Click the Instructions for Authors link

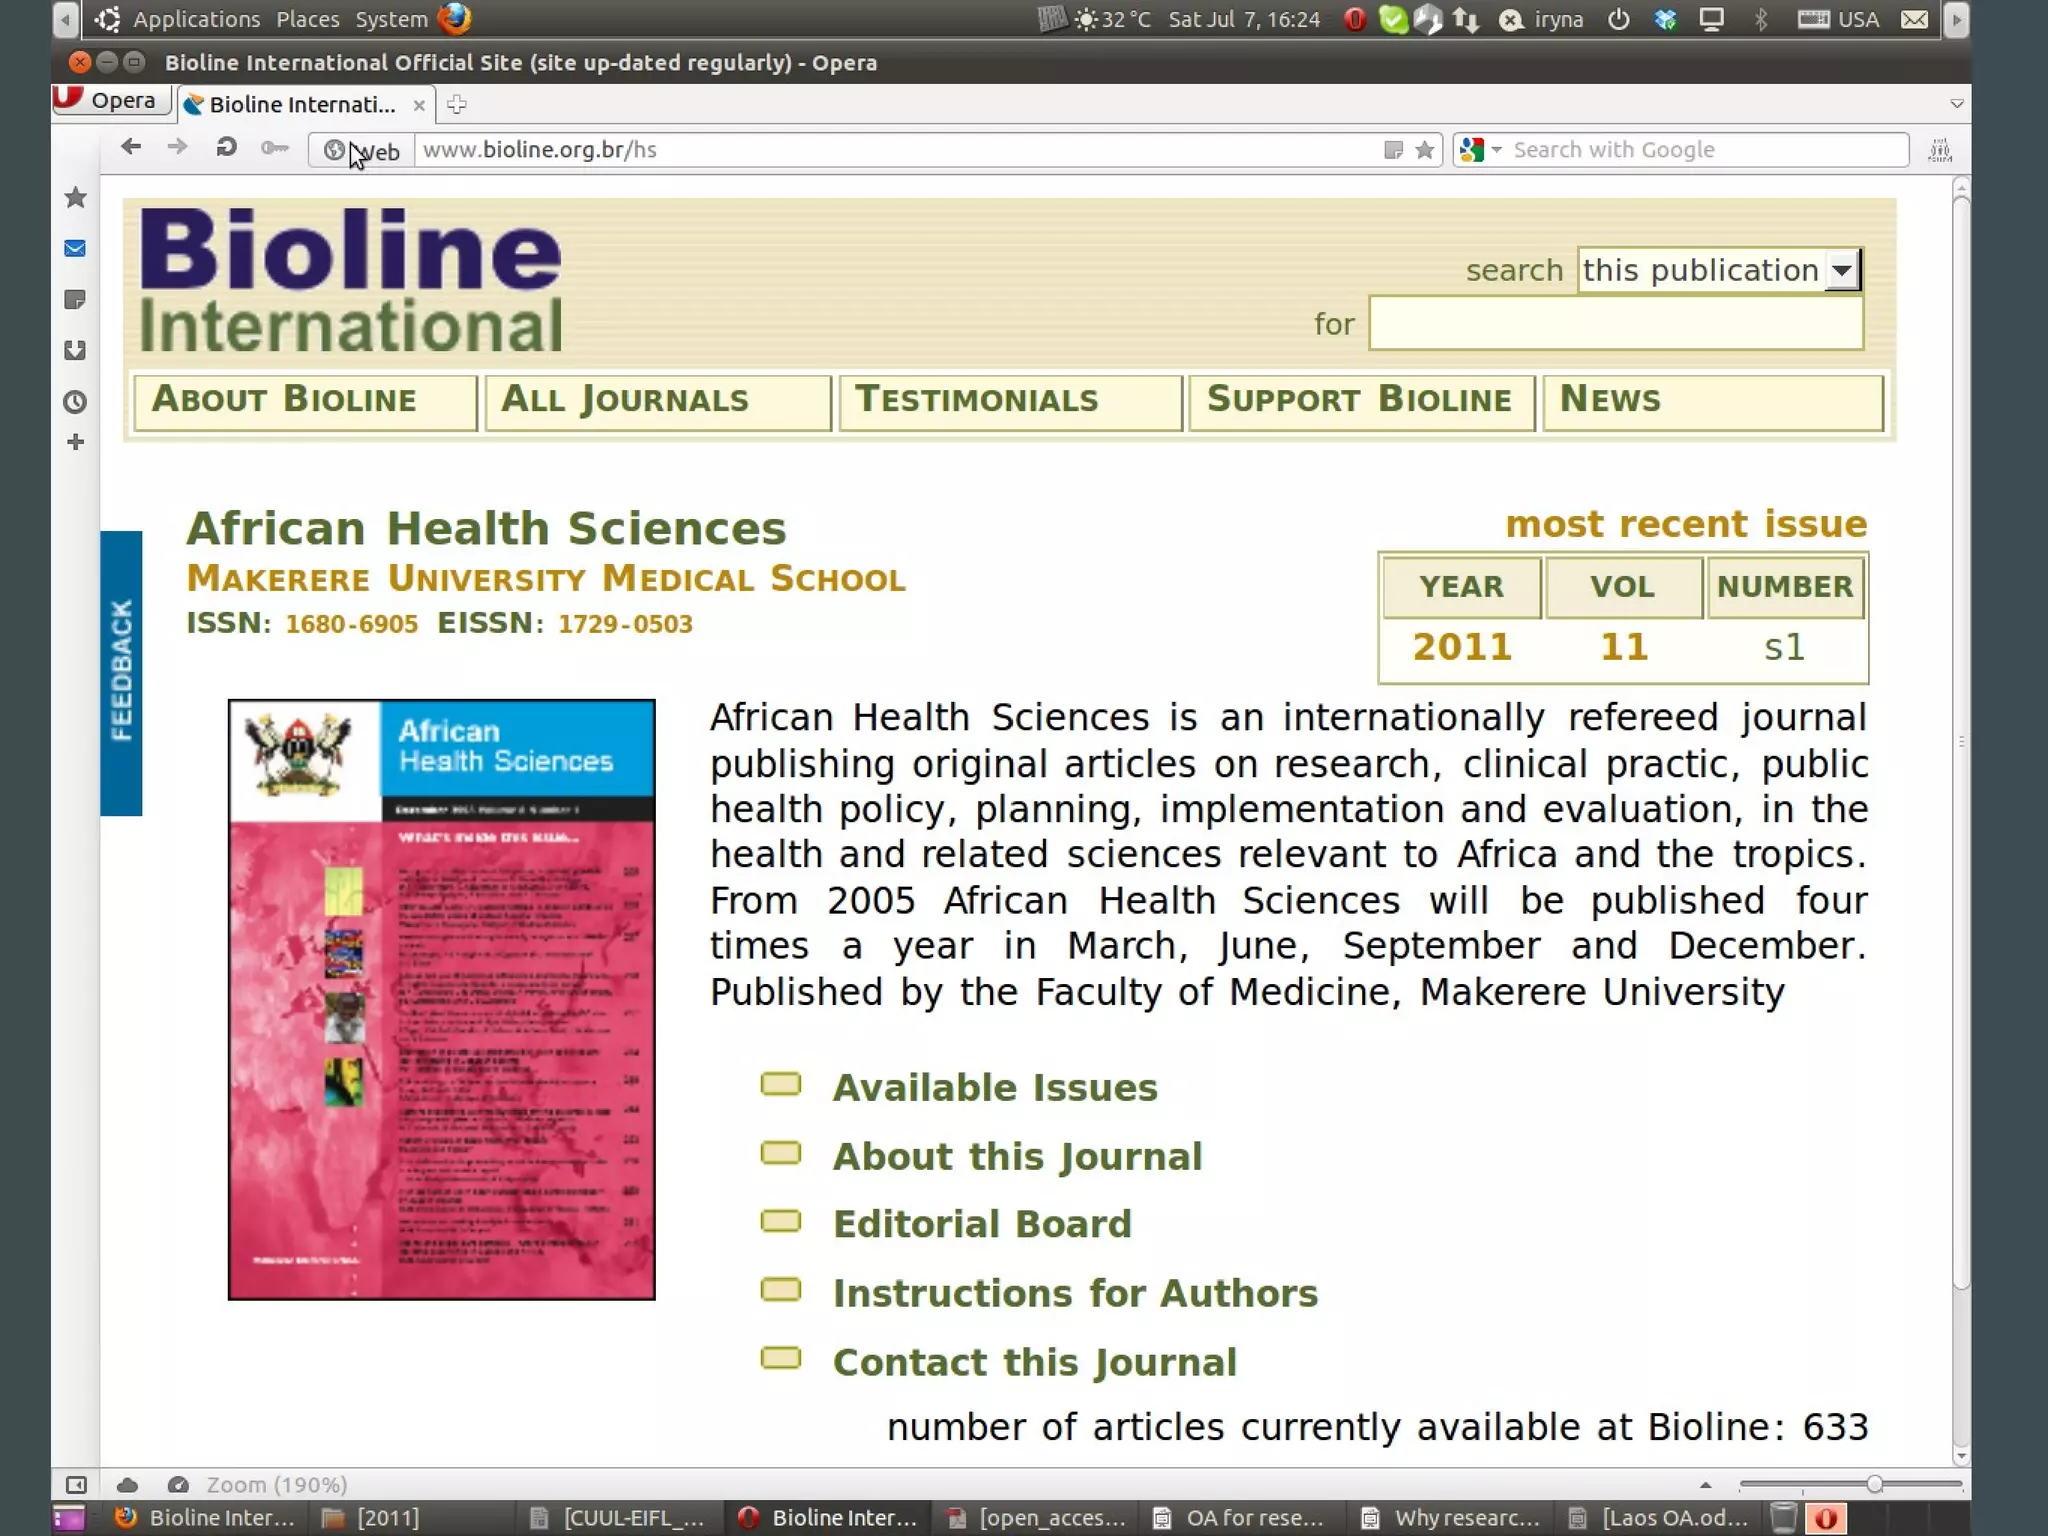pos(1075,1294)
